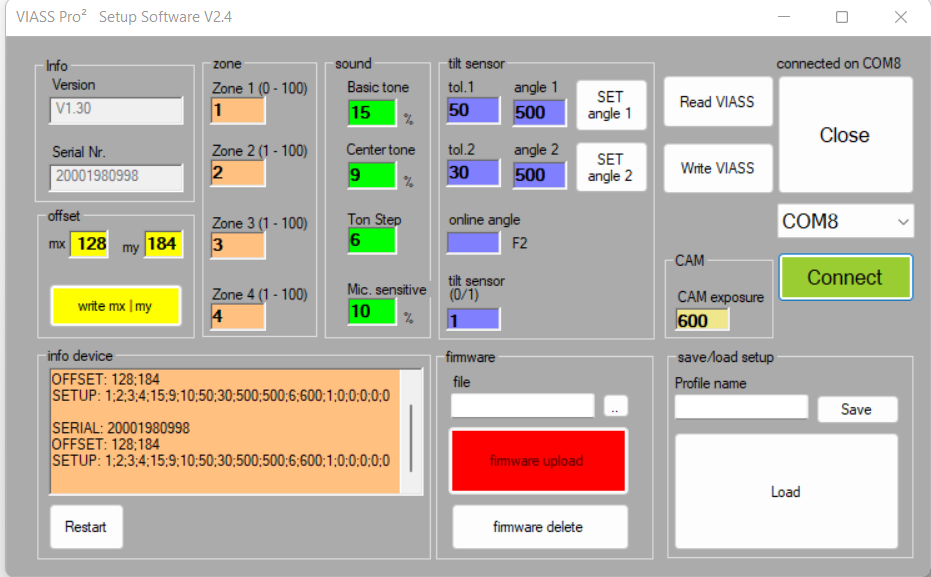
Task: Click the firmware delete button
Action: (x=540, y=527)
